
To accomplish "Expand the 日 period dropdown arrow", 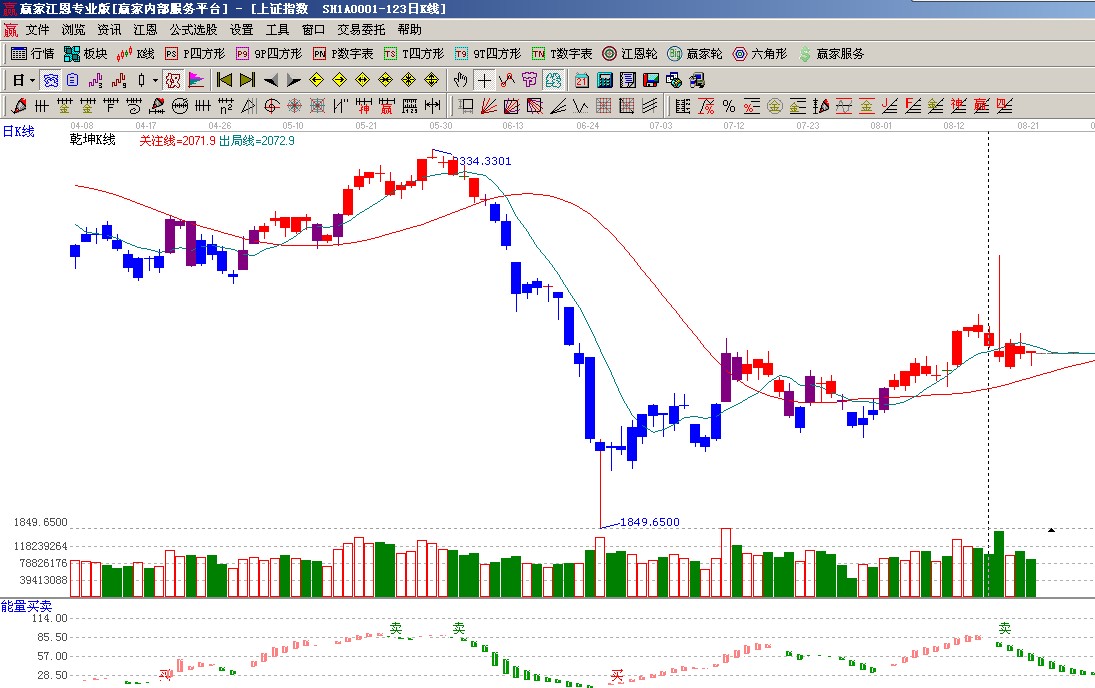I will (32, 80).
